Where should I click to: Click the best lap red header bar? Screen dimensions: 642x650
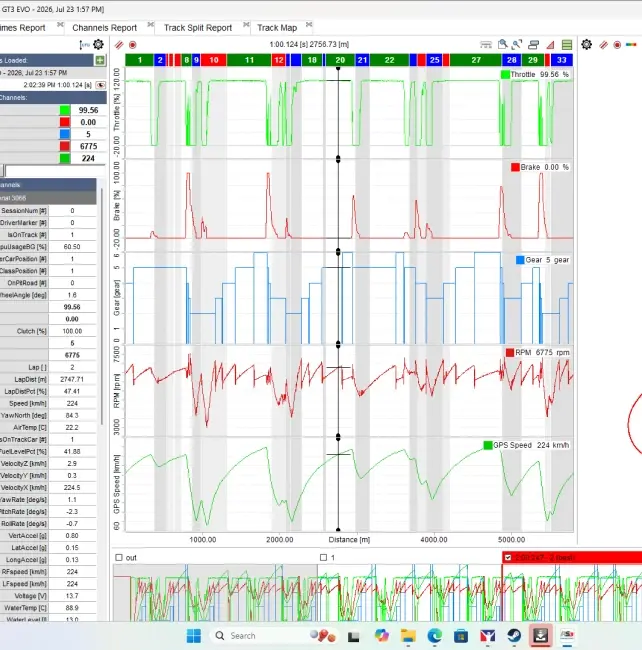click(x=572, y=558)
